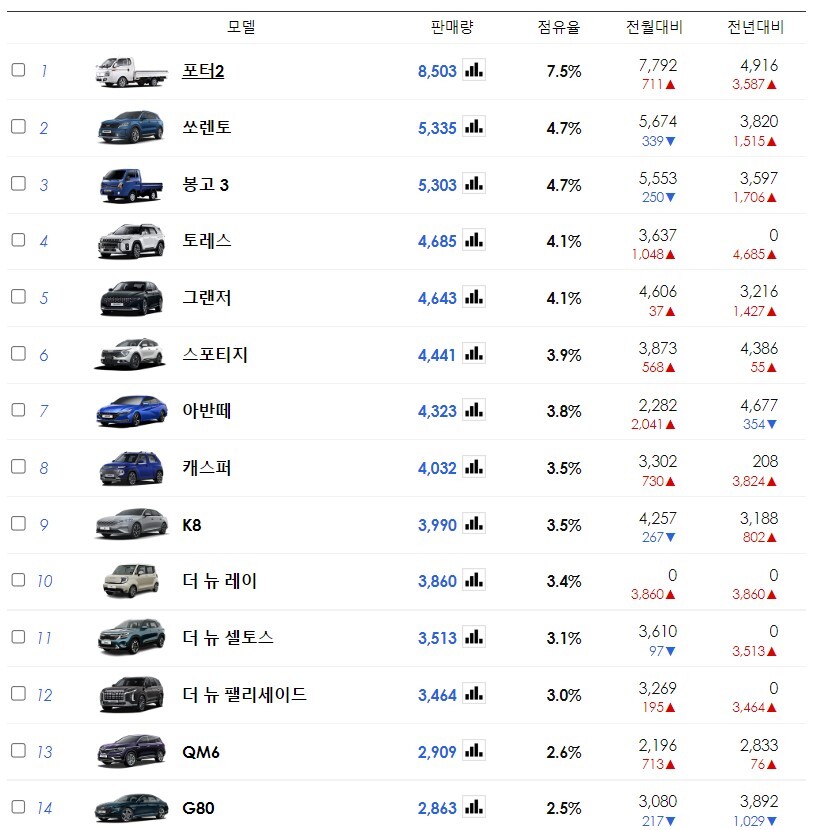This screenshot has width=837, height=830.
Task: Open the 더 뉴 팰리세이드 model link
Action: coord(244,694)
